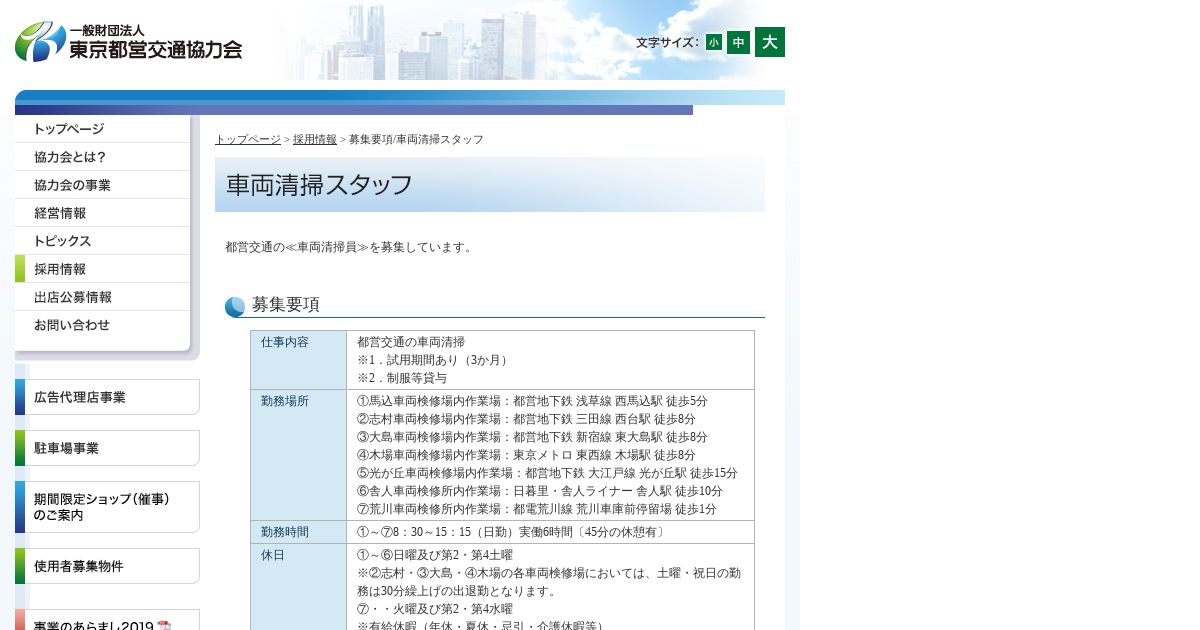Set font size to small (小)
The image size is (1200, 630).
click(x=713, y=42)
